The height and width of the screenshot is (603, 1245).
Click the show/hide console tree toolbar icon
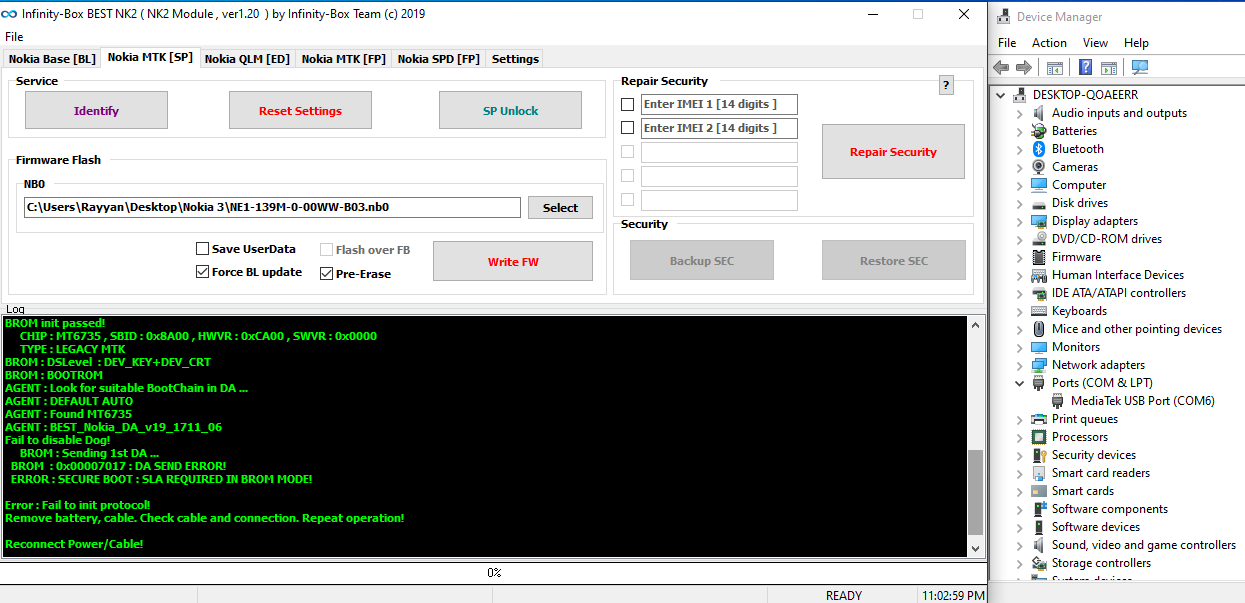(x=1054, y=67)
